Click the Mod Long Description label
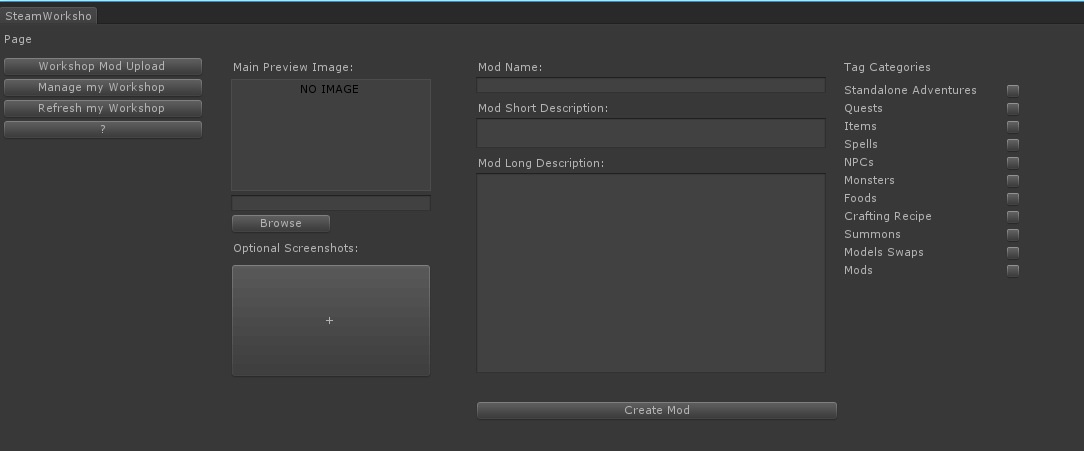1084x451 pixels. (x=541, y=163)
